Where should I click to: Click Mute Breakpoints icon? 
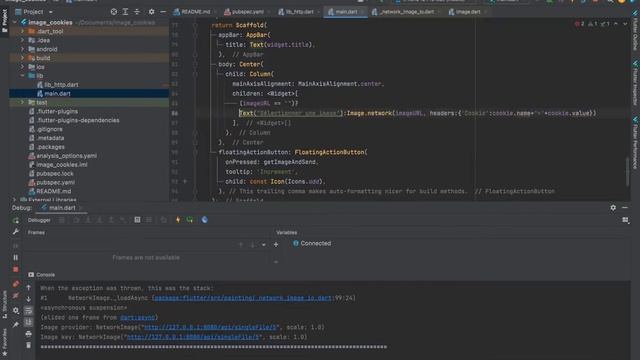[x=16, y=295]
